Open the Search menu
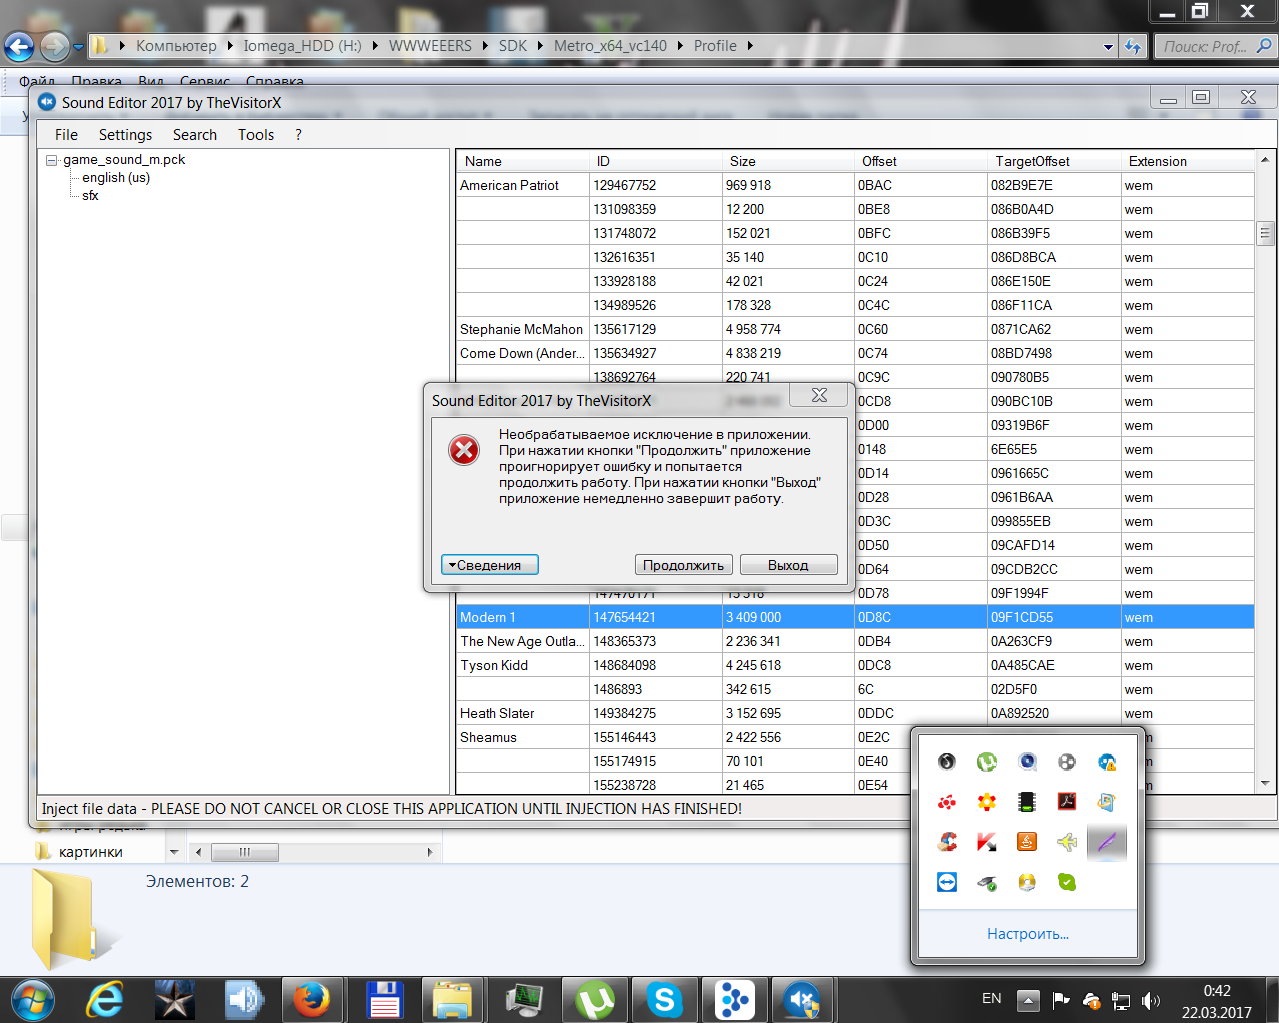 [x=194, y=135]
